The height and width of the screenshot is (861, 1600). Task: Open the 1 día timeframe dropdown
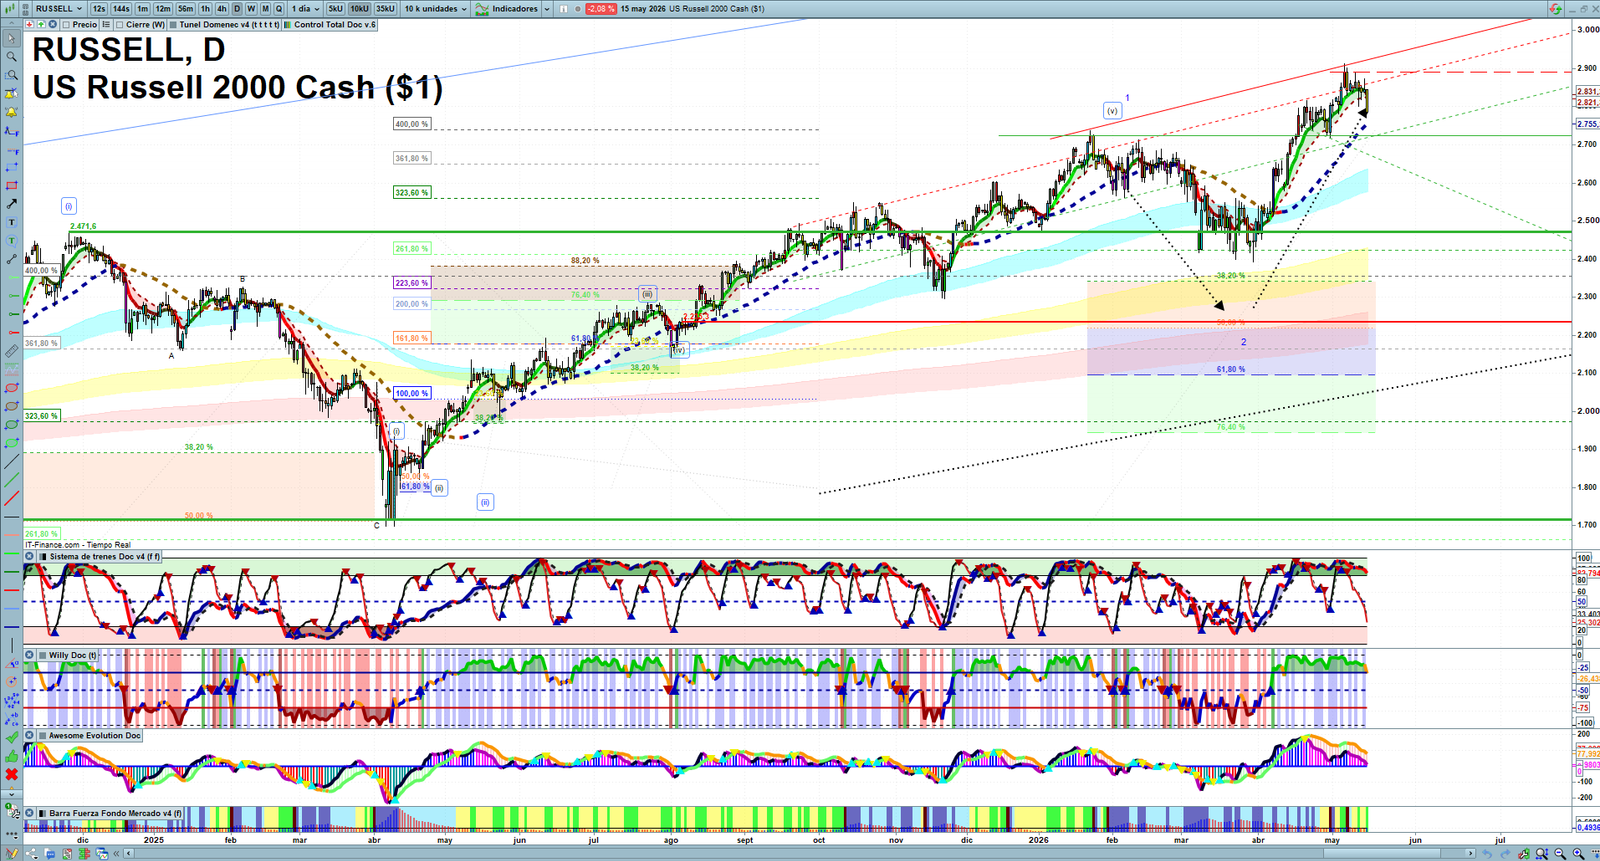304,9
